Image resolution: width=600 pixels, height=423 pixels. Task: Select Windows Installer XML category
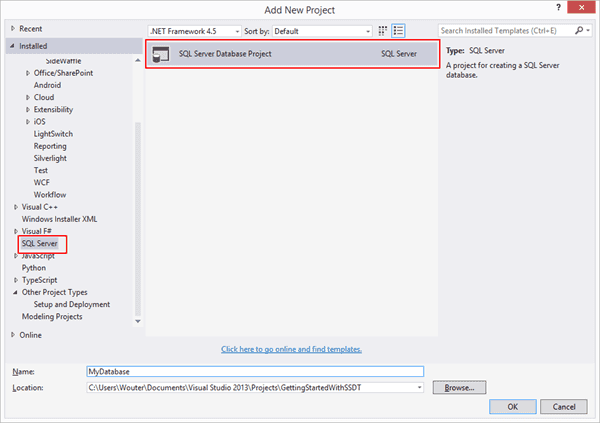[59, 219]
